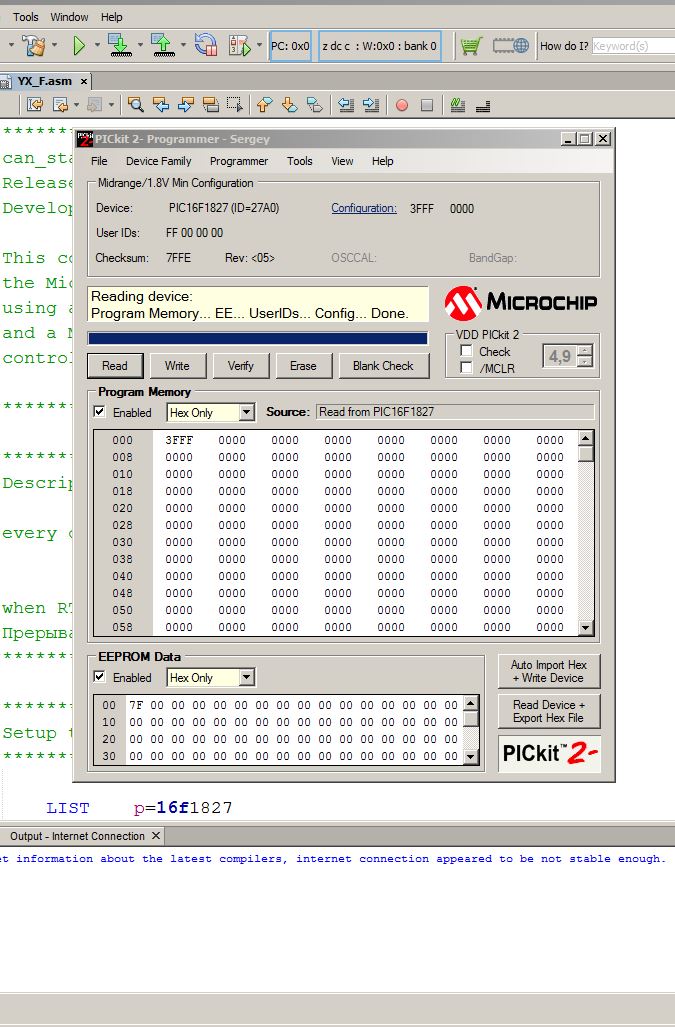Click the Microchip logo in PICkit window
The image size is (675, 1027).
tap(519, 301)
